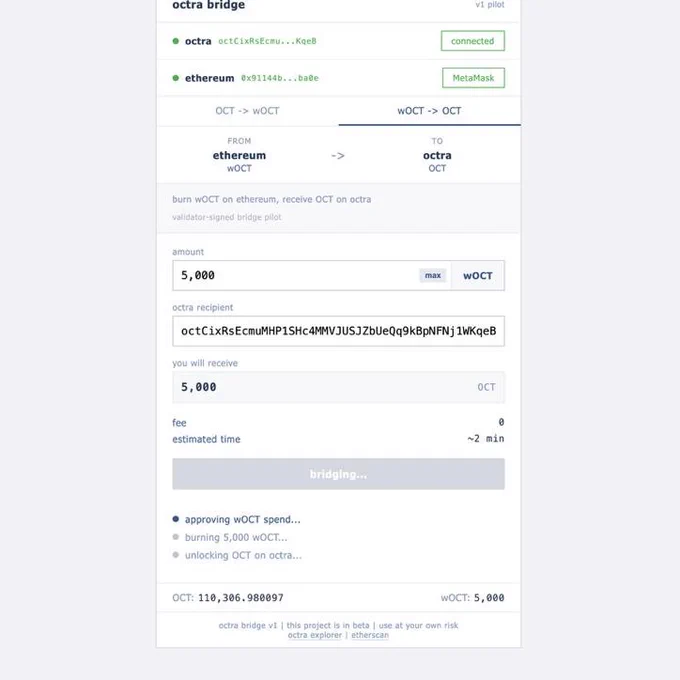Switch to the OCT -> wOCT tab
The image size is (680, 680).
248,111
